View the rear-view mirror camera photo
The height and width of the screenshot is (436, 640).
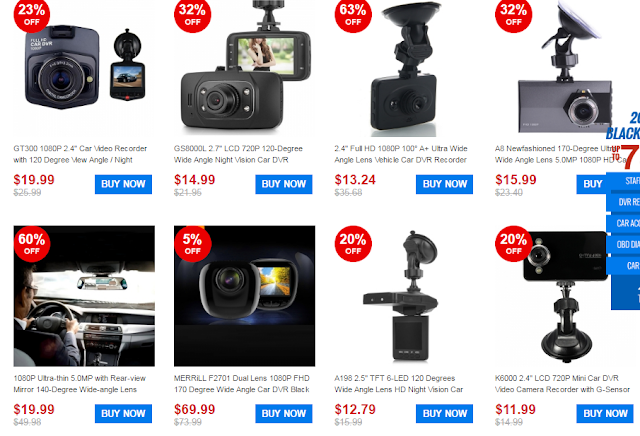click(x=84, y=296)
